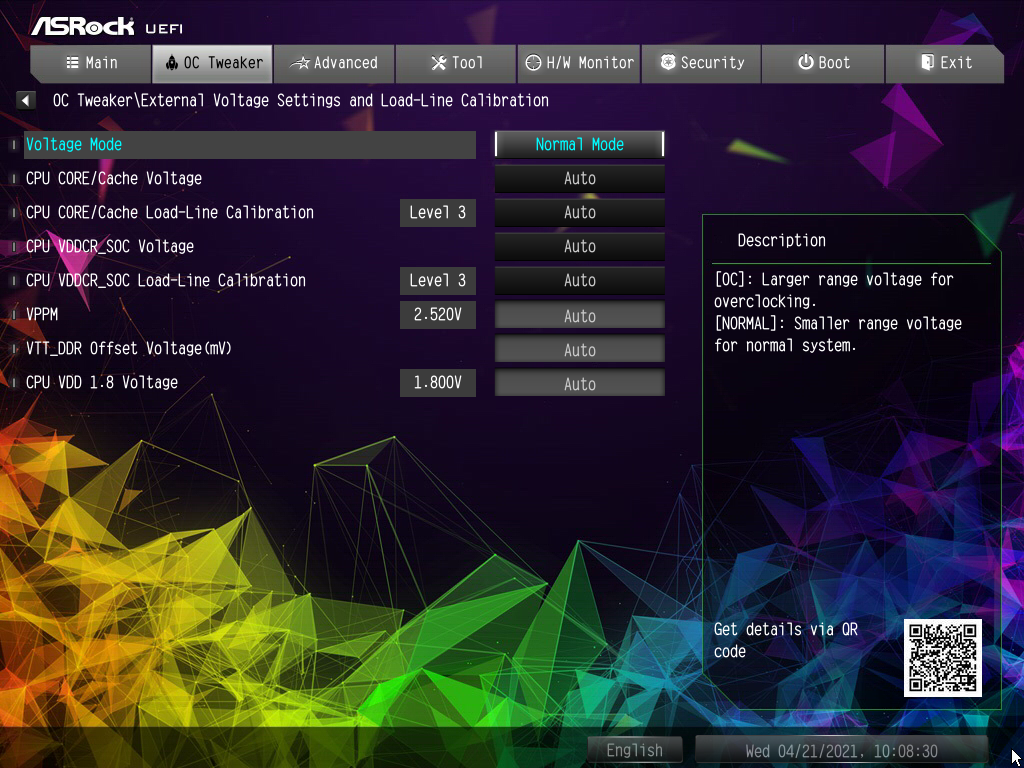Click the date and time display

(842, 750)
